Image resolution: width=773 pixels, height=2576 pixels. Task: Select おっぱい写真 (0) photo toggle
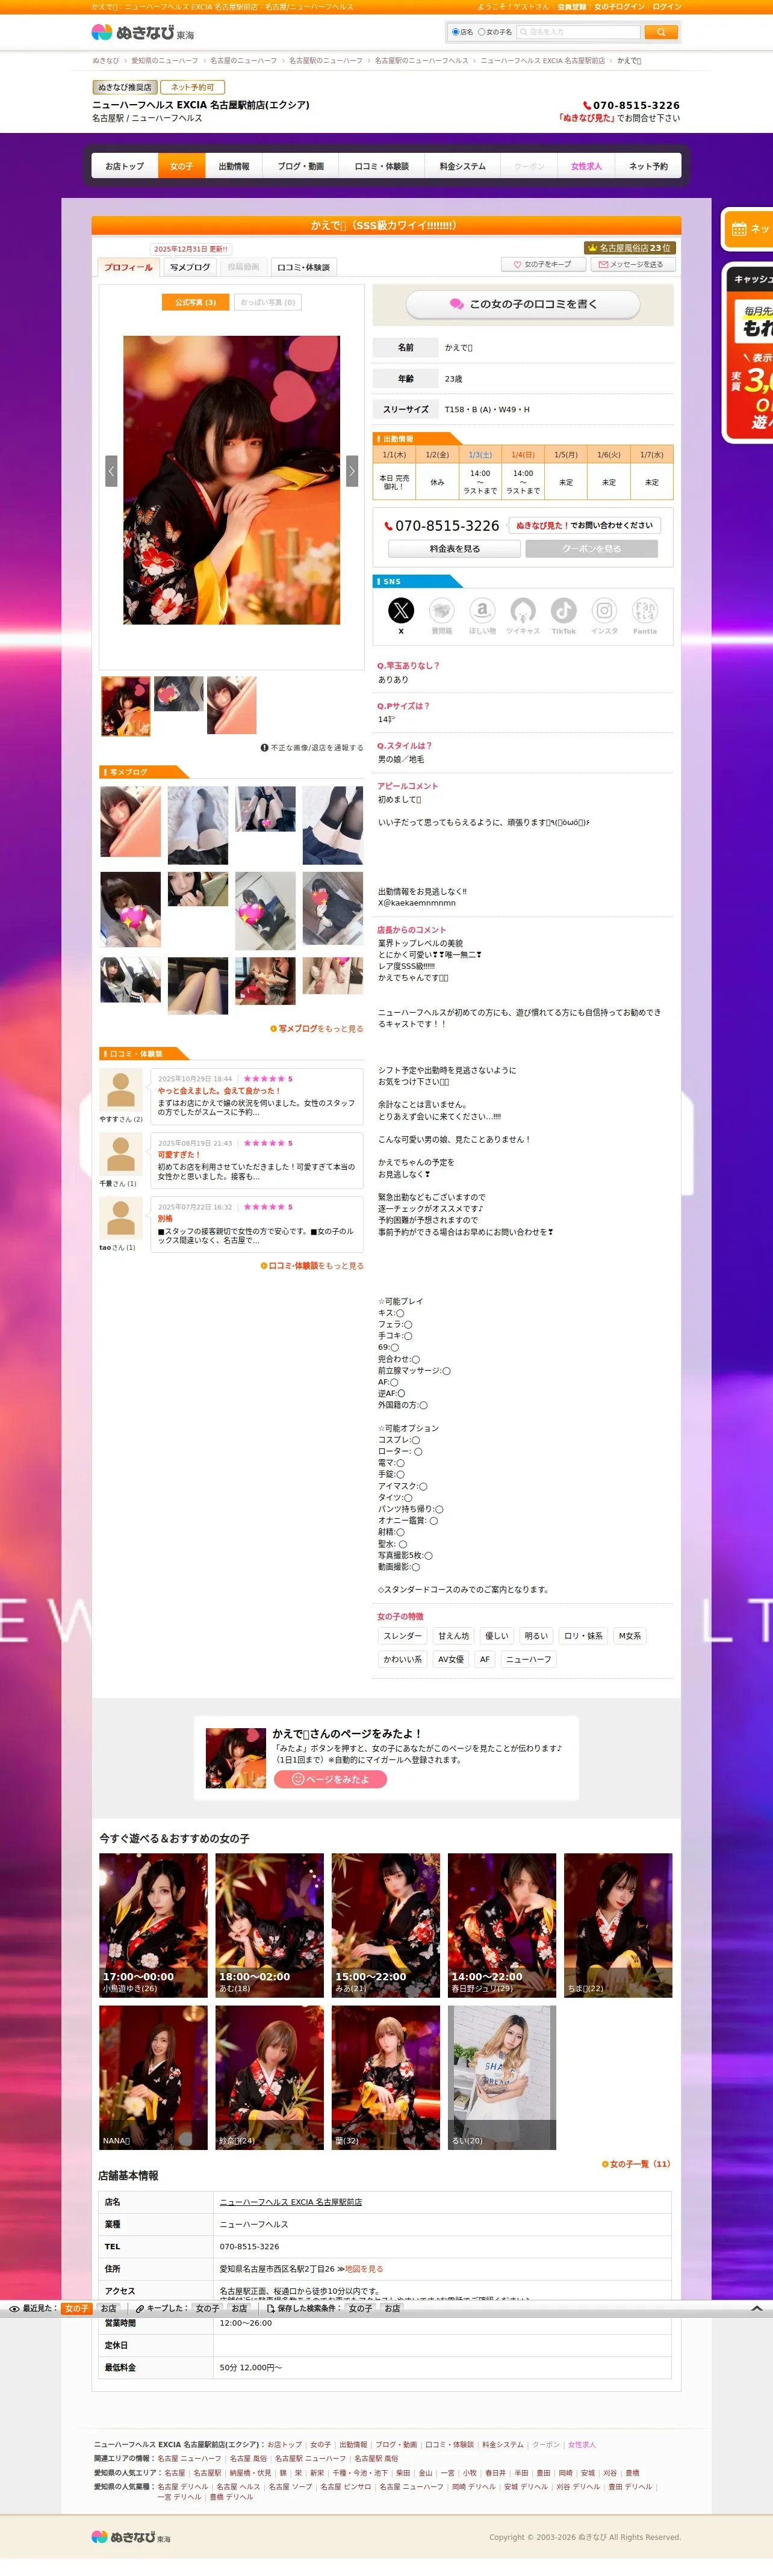tap(268, 302)
